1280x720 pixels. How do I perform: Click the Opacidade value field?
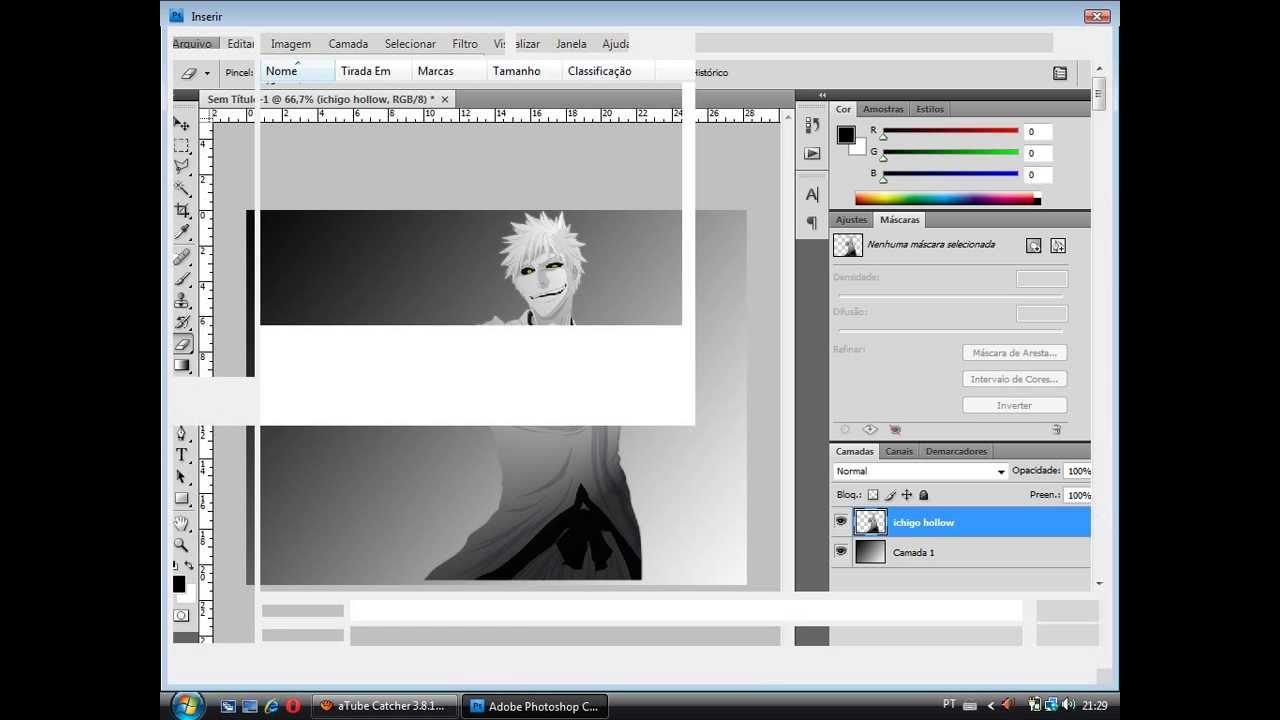point(1078,471)
